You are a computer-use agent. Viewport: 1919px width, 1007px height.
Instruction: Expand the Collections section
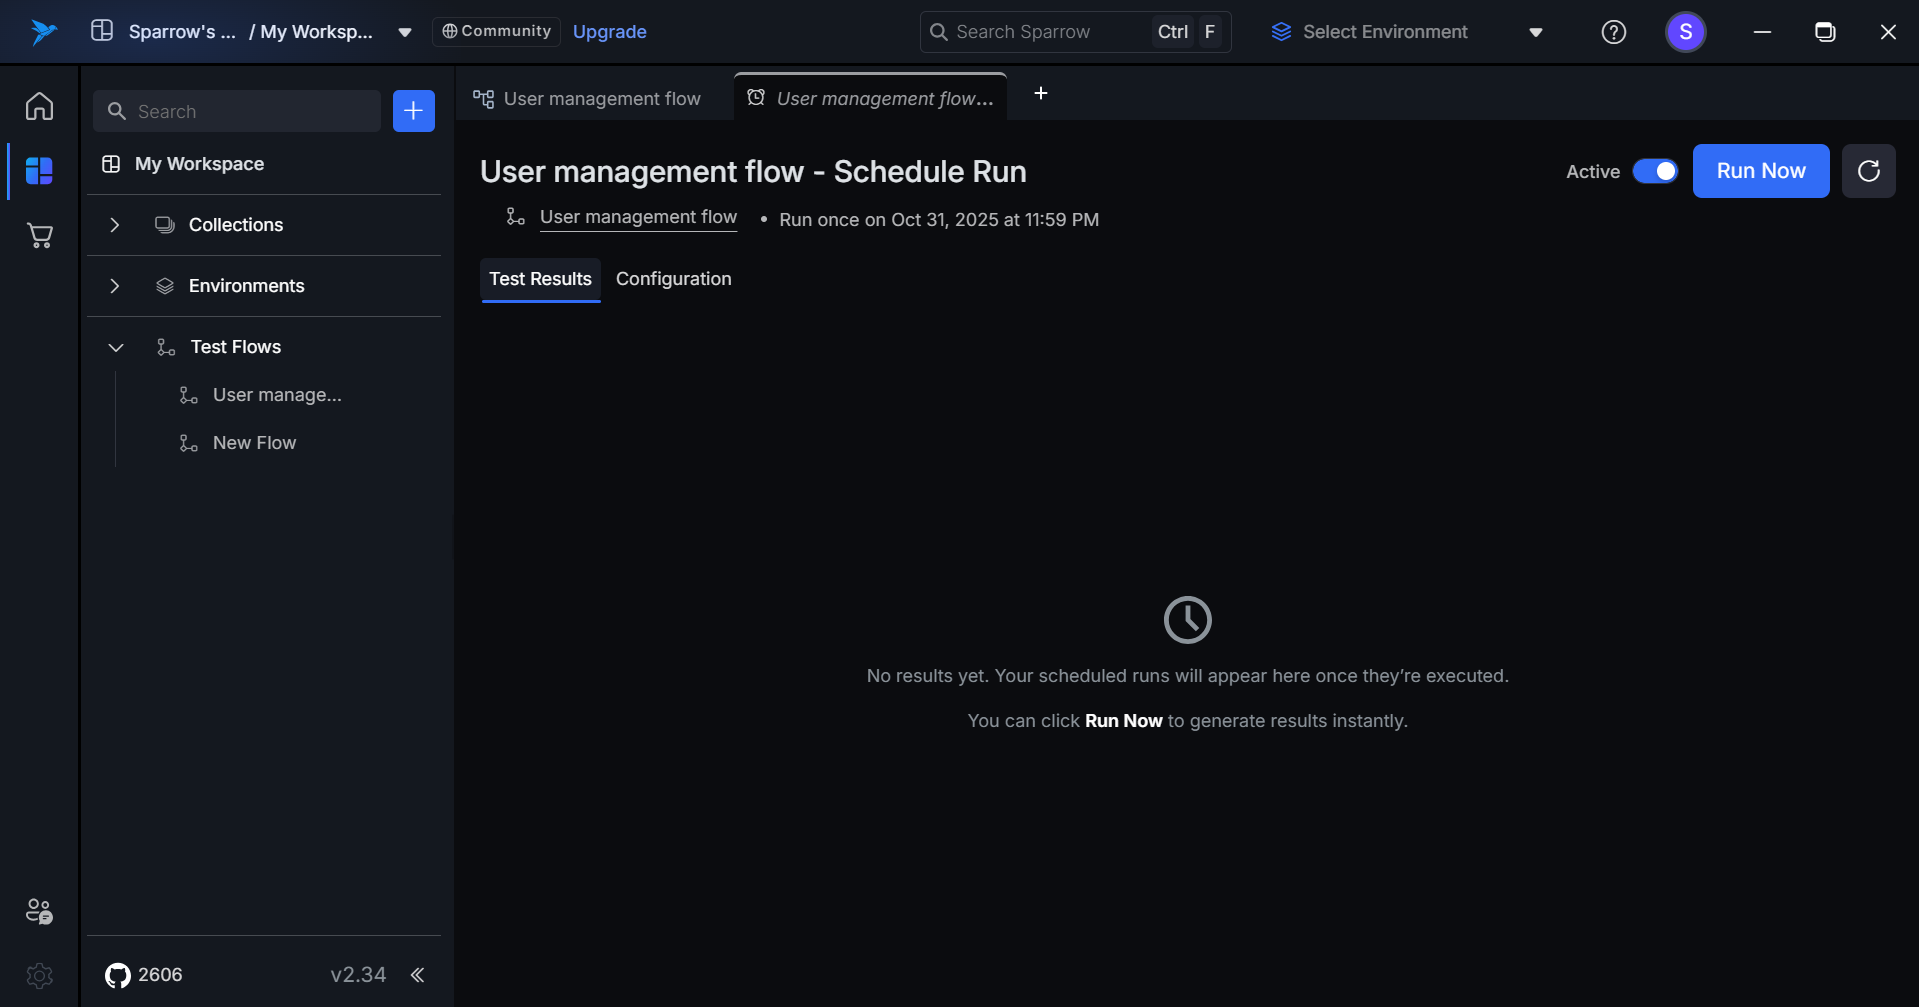click(115, 225)
